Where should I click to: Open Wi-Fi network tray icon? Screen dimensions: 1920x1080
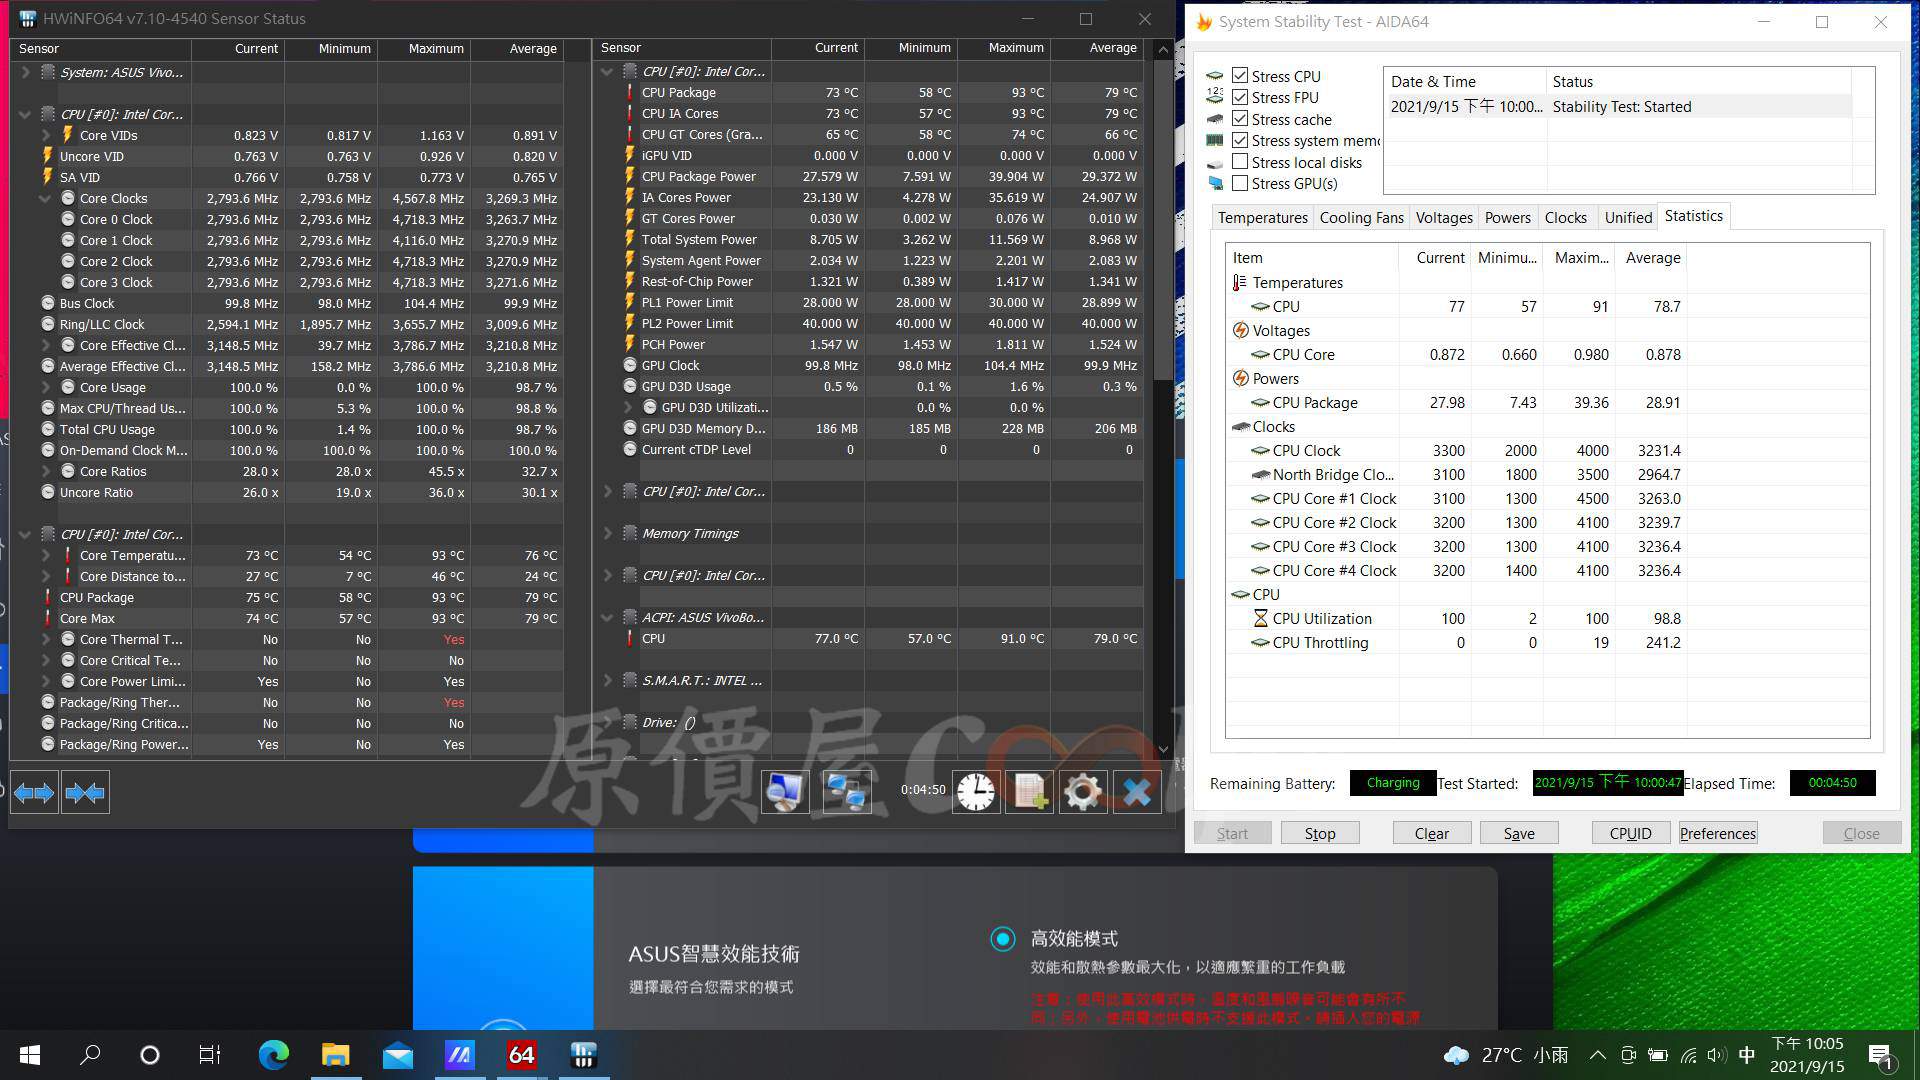(1688, 1055)
